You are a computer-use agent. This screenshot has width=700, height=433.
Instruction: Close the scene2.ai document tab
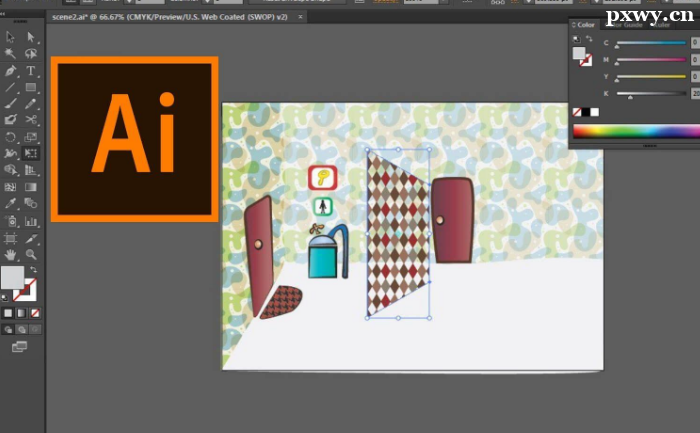(301, 17)
